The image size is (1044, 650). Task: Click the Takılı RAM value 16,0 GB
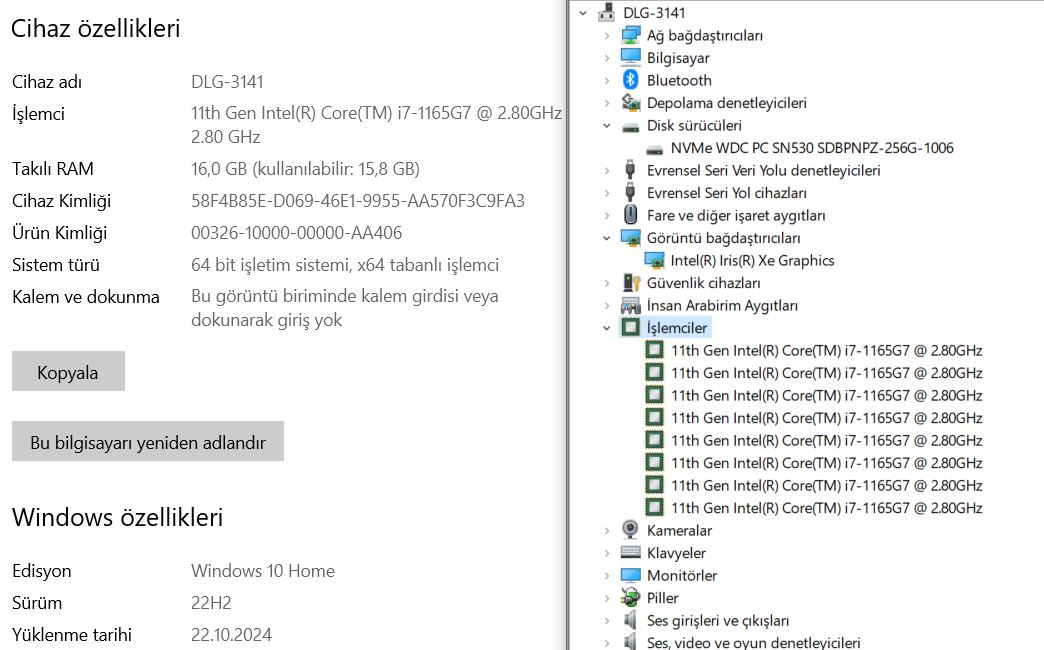click(x=305, y=169)
